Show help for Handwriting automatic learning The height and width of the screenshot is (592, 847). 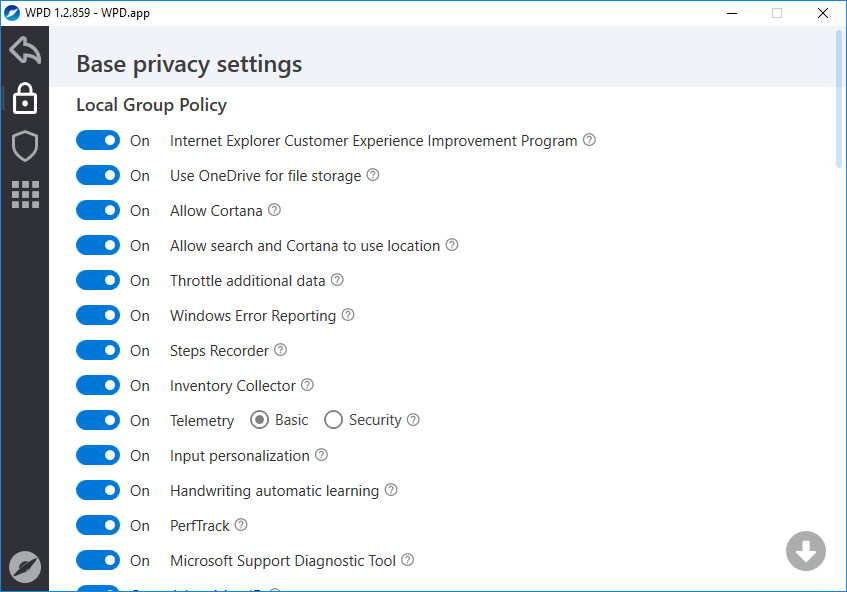(x=391, y=490)
